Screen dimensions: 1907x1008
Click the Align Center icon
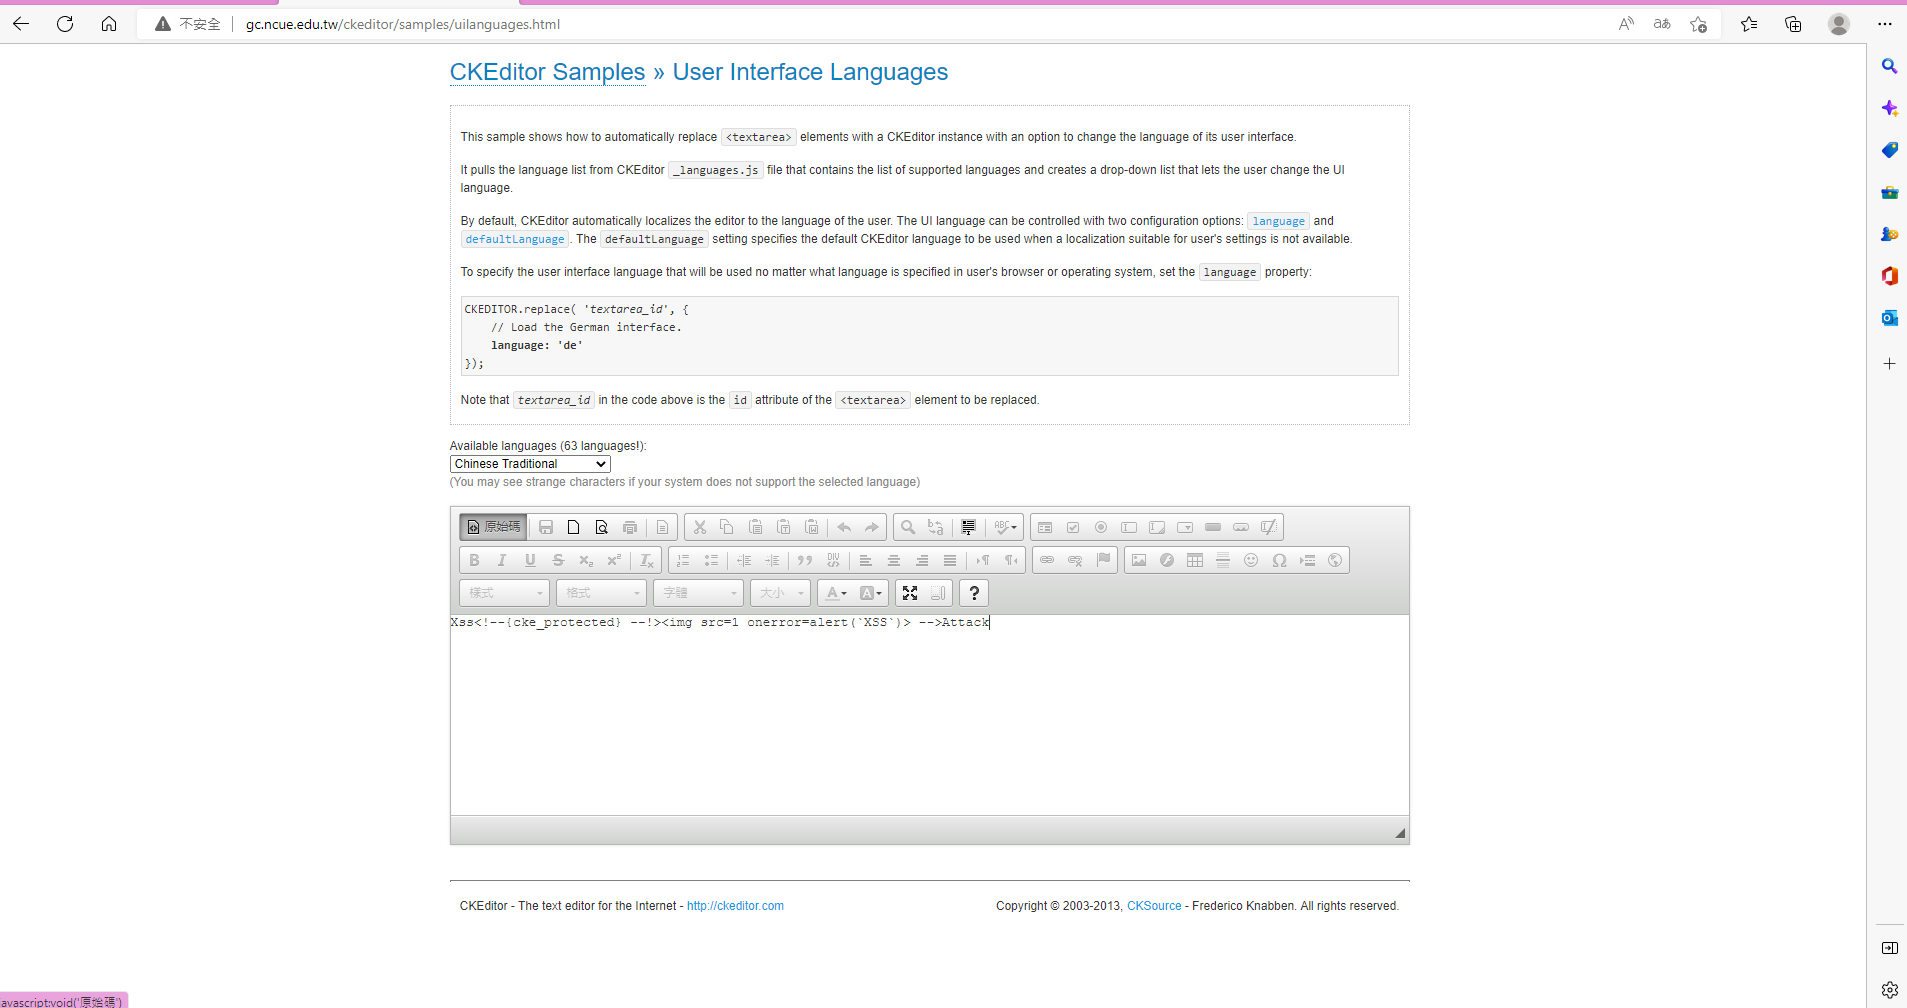tap(894, 560)
